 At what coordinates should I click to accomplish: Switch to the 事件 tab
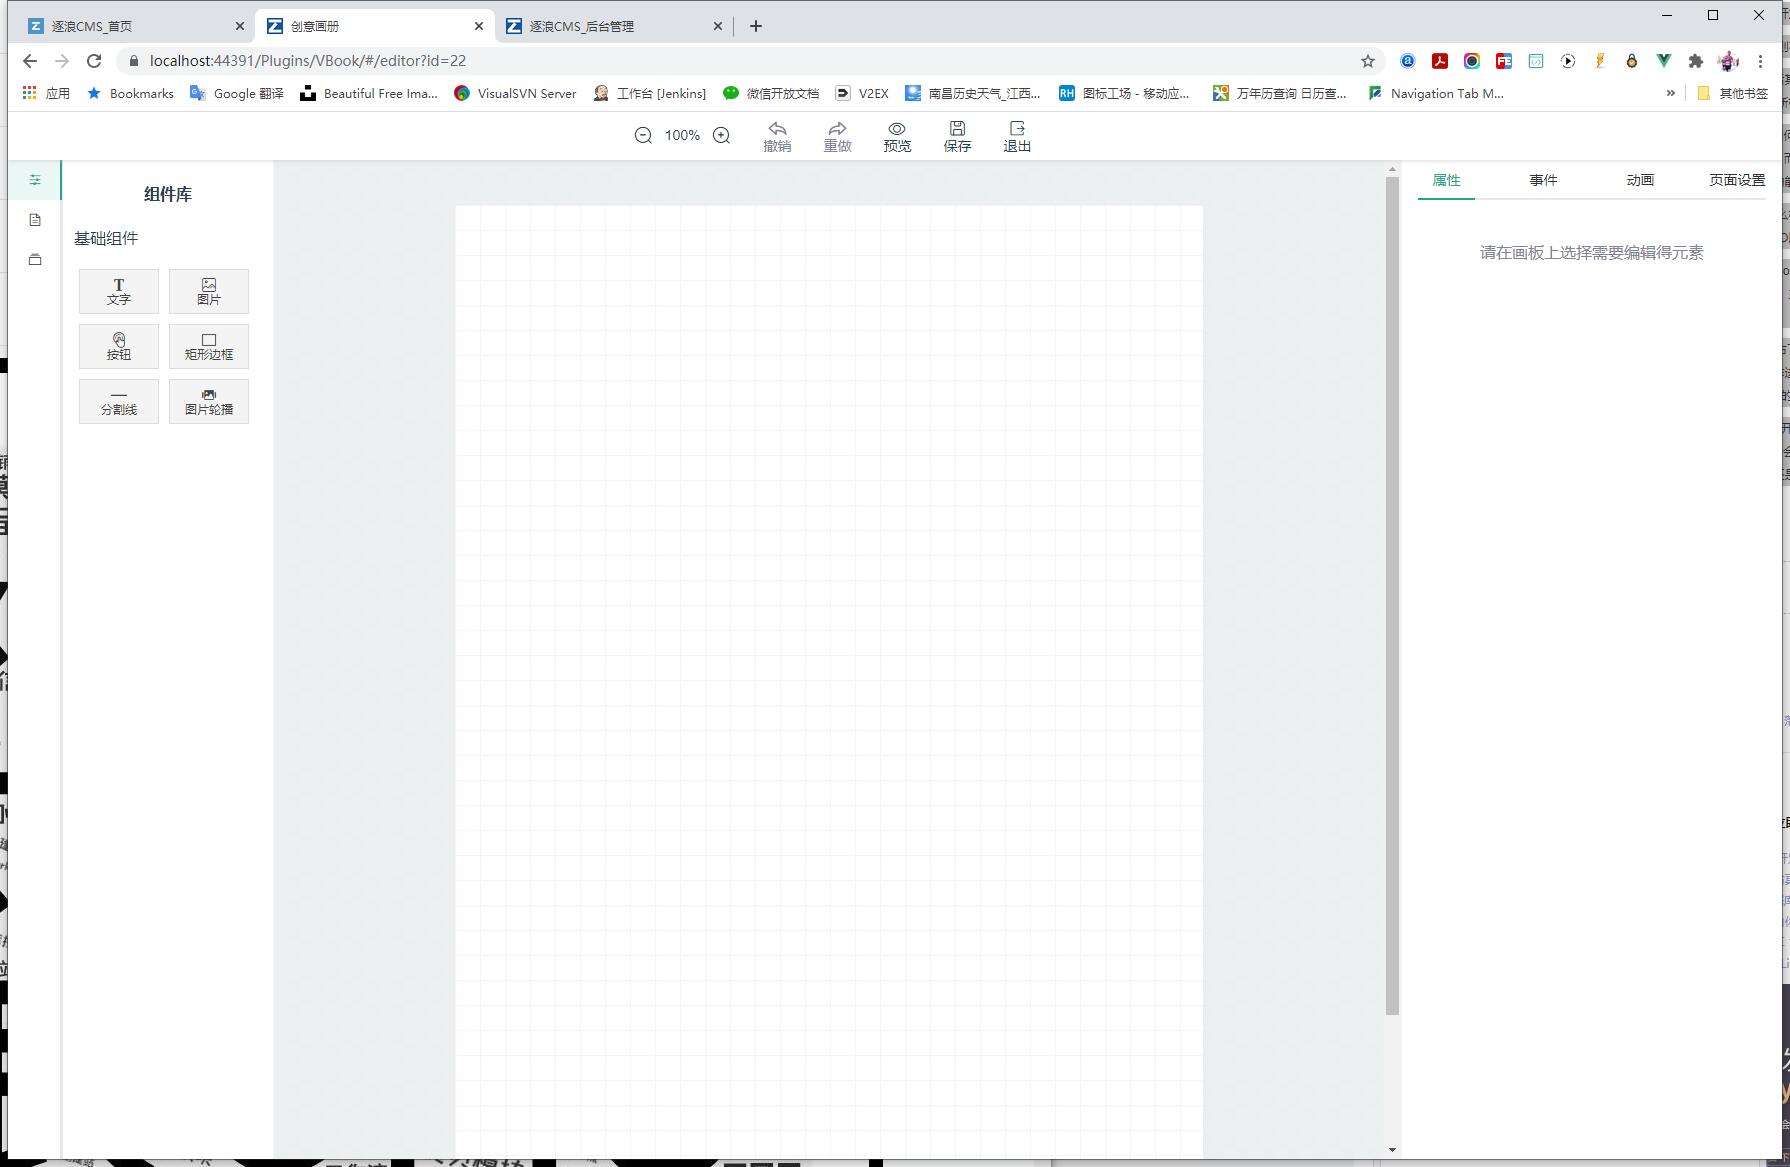click(x=1543, y=180)
